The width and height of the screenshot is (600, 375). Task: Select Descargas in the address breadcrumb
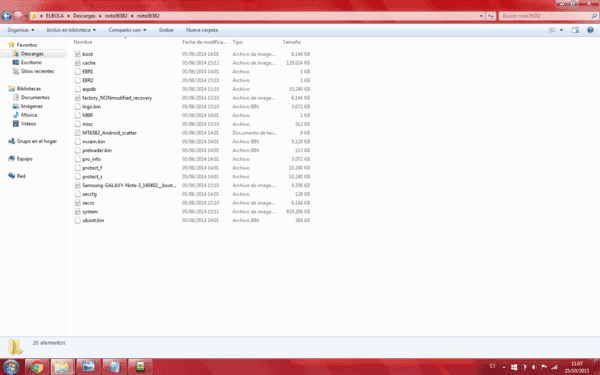[x=84, y=16]
